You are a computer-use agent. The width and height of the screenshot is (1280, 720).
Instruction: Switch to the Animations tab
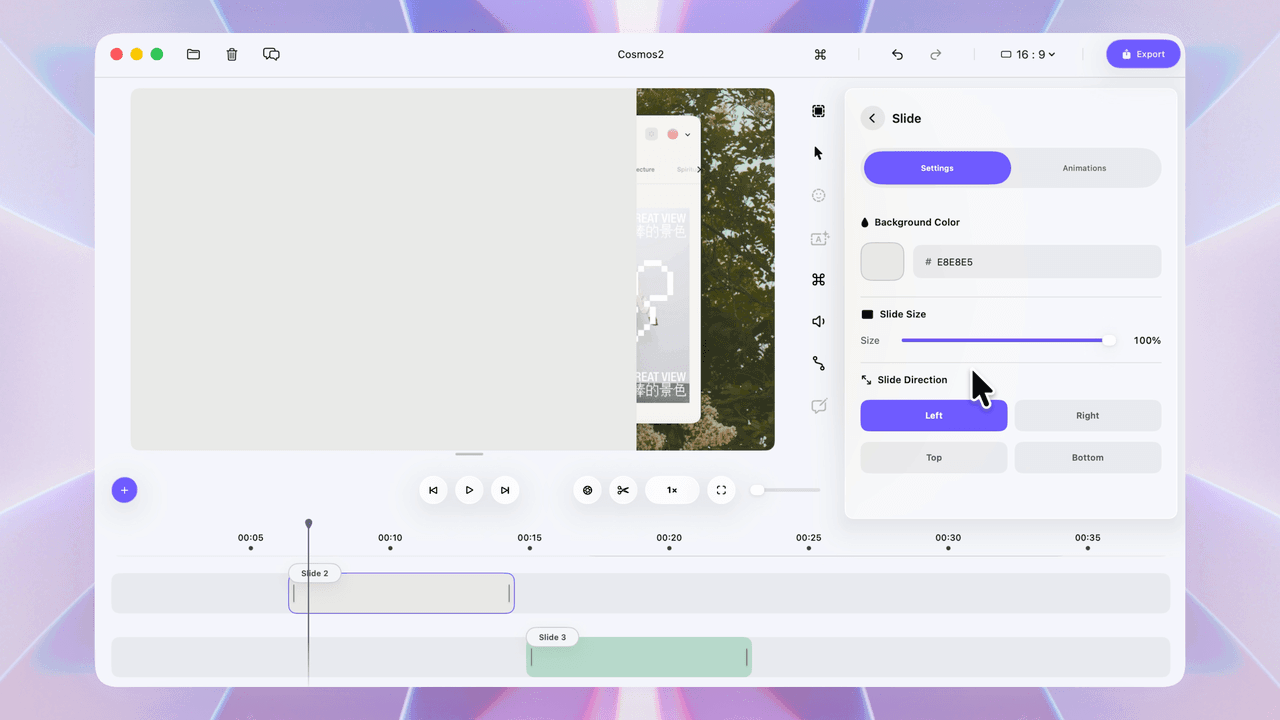1084,168
